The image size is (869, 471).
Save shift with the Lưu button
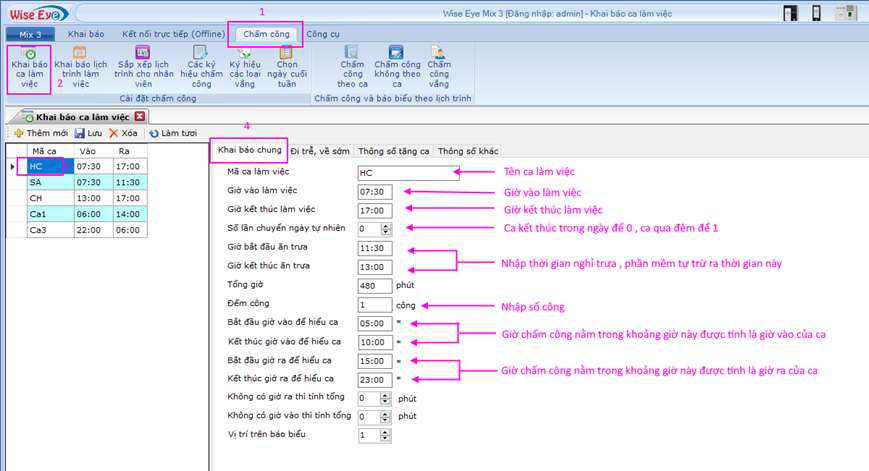pos(89,133)
